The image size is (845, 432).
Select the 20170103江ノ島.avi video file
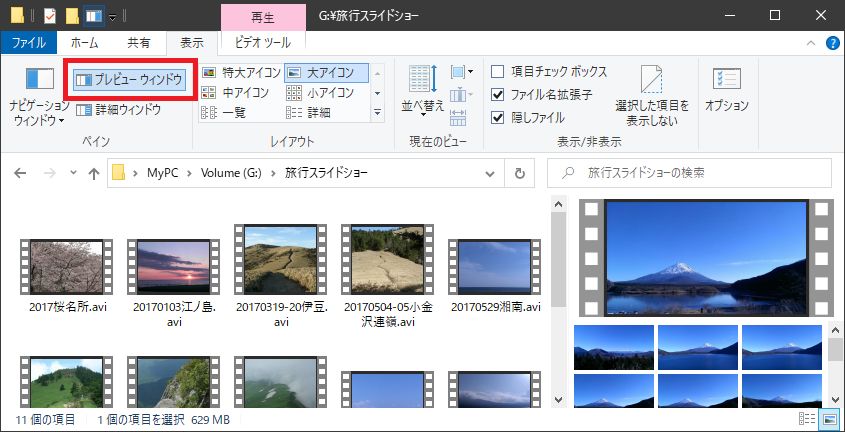coord(174,282)
